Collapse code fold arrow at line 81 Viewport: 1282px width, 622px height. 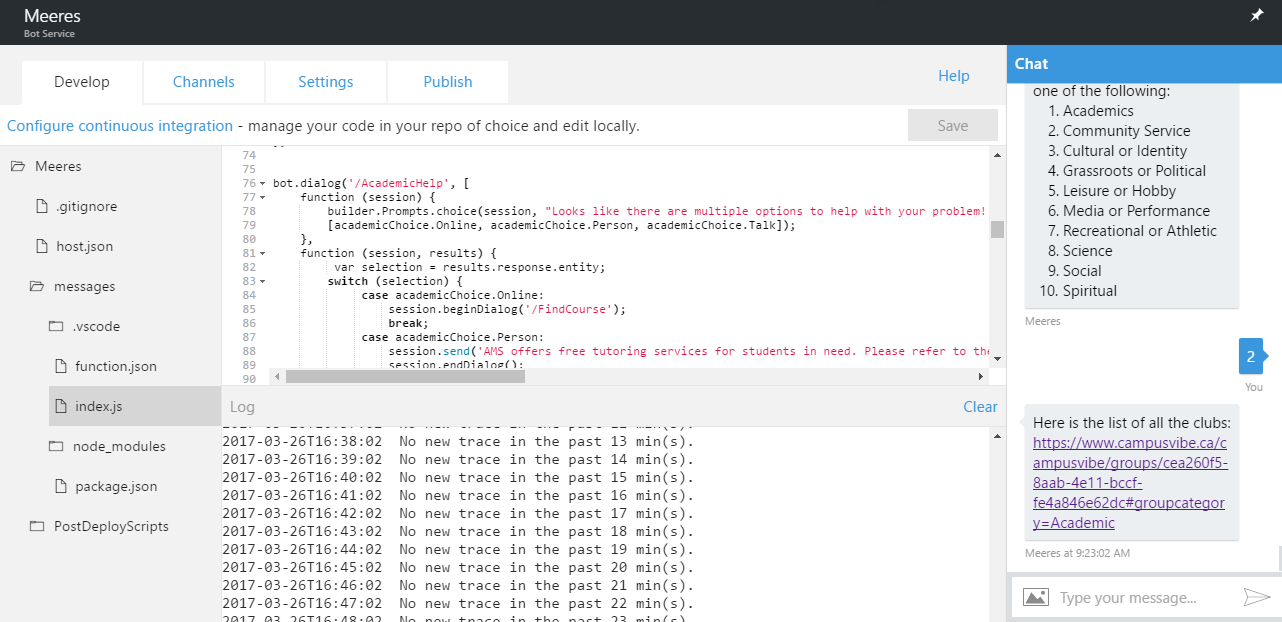pyautogui.click(x=262, y=254)
